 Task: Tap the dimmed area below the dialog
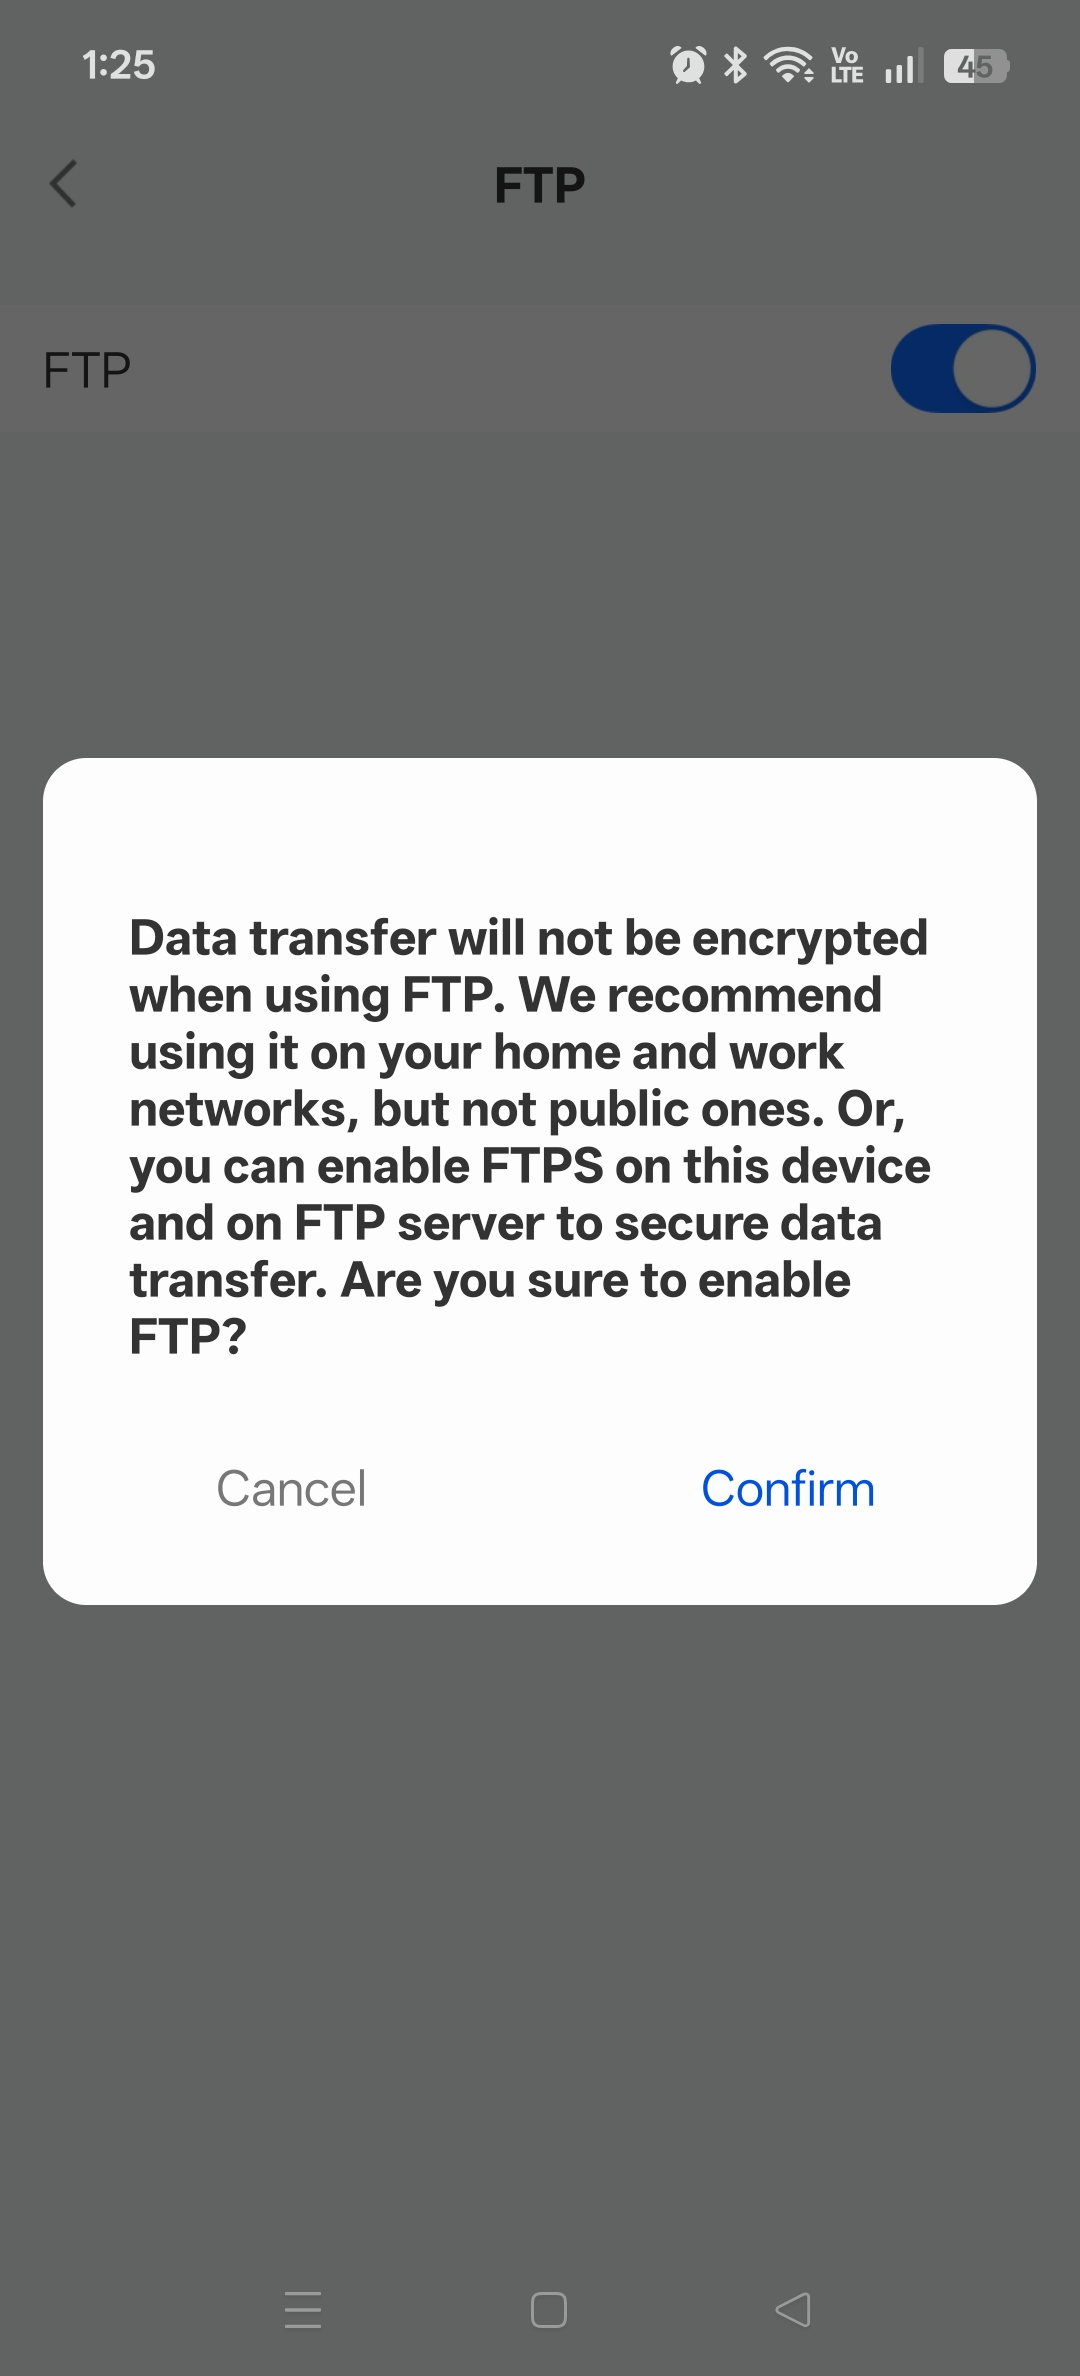point(540,1900)
